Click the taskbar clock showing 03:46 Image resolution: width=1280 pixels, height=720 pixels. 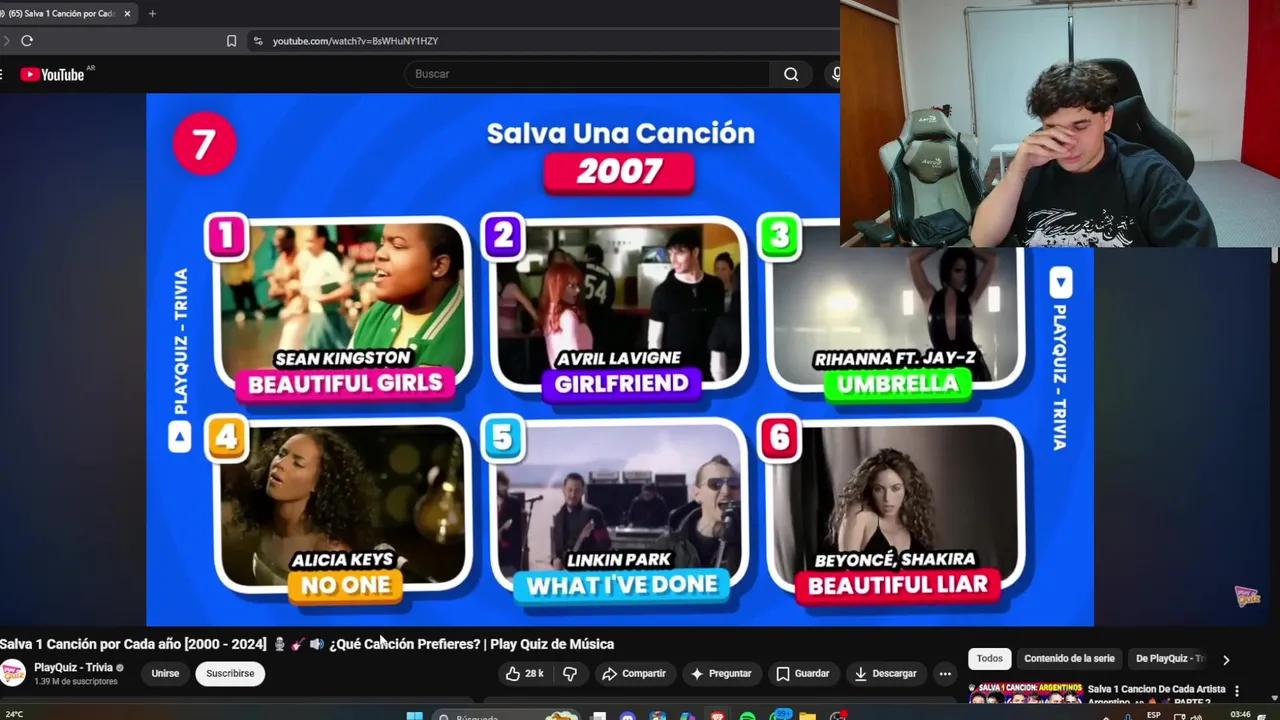point(1240,715)
